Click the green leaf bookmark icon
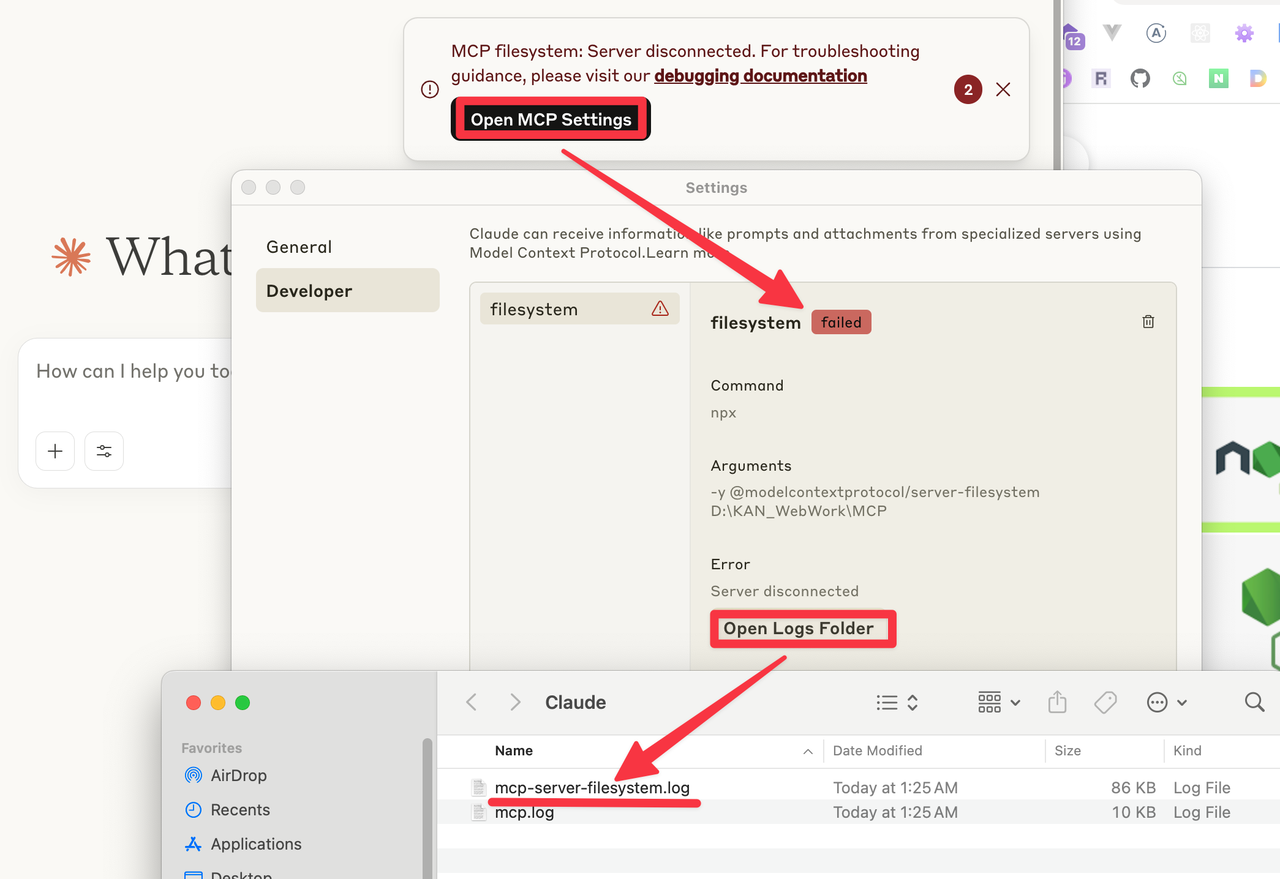The height and width of the screenshot is (879, 1280). [x=1180, y=78]
